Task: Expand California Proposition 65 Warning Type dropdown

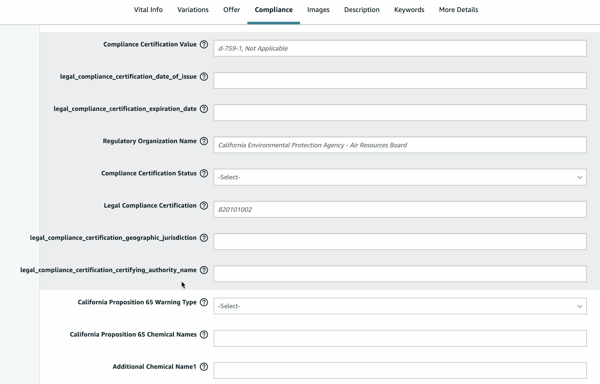Action: pos(400,306)
